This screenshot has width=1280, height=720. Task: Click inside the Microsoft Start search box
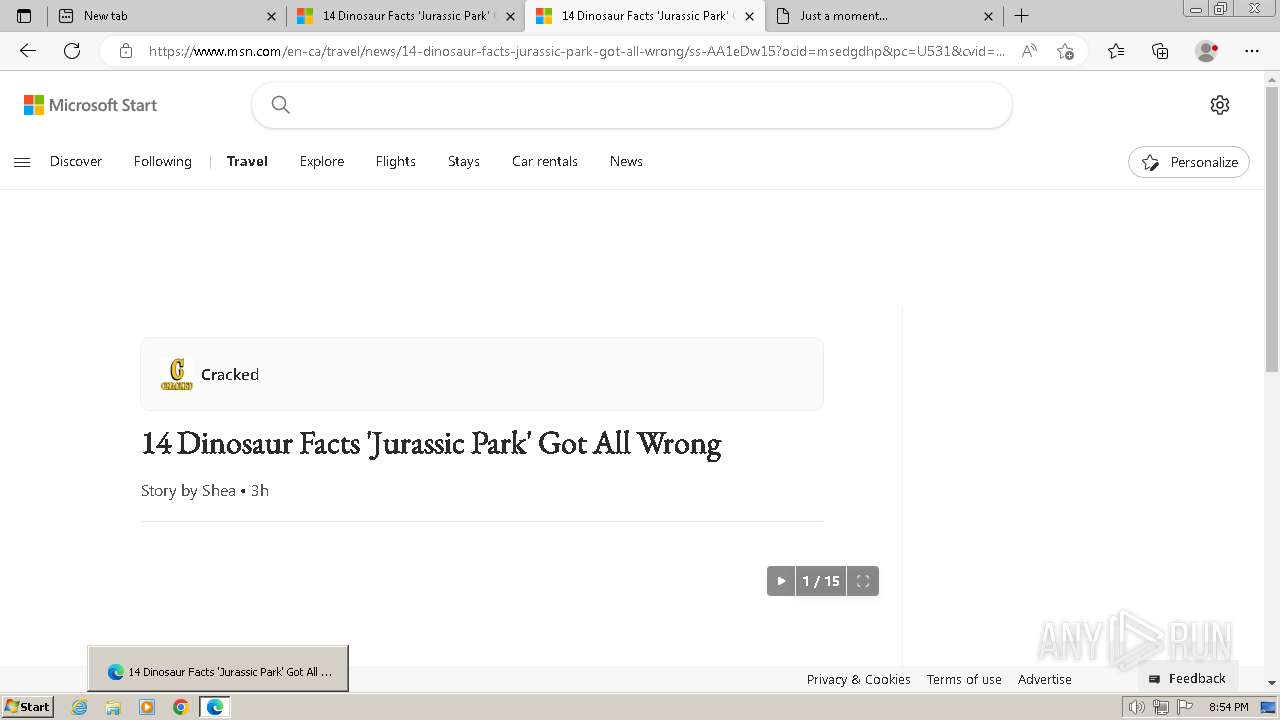[632, 105]
